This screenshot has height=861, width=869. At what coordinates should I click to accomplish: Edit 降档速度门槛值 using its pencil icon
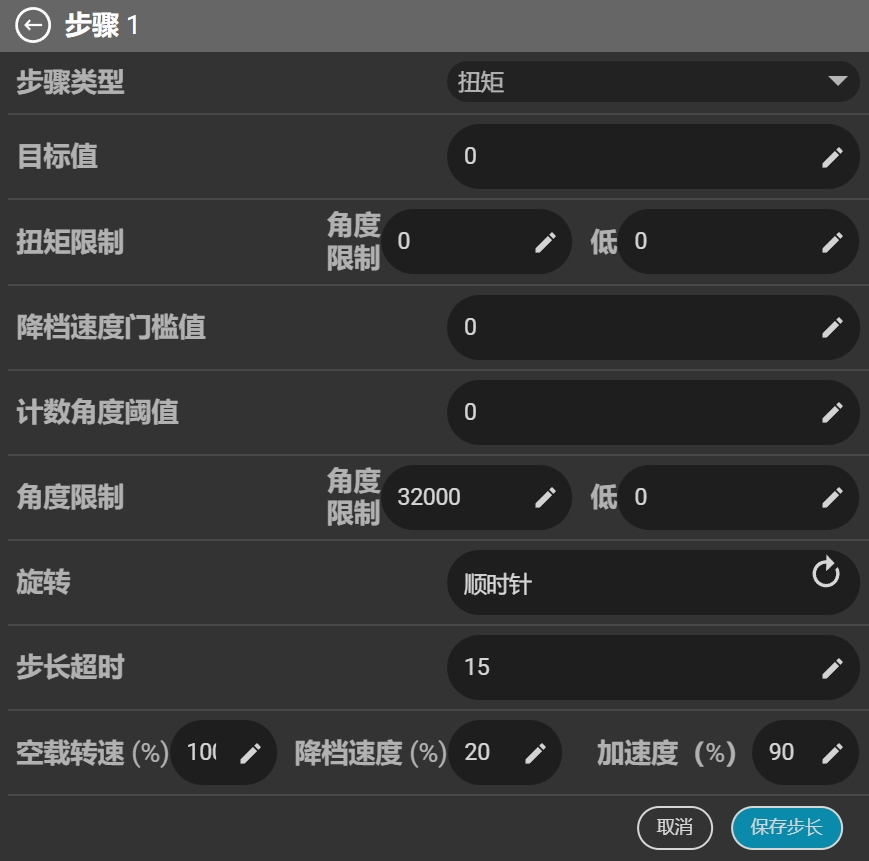[832, 327]
